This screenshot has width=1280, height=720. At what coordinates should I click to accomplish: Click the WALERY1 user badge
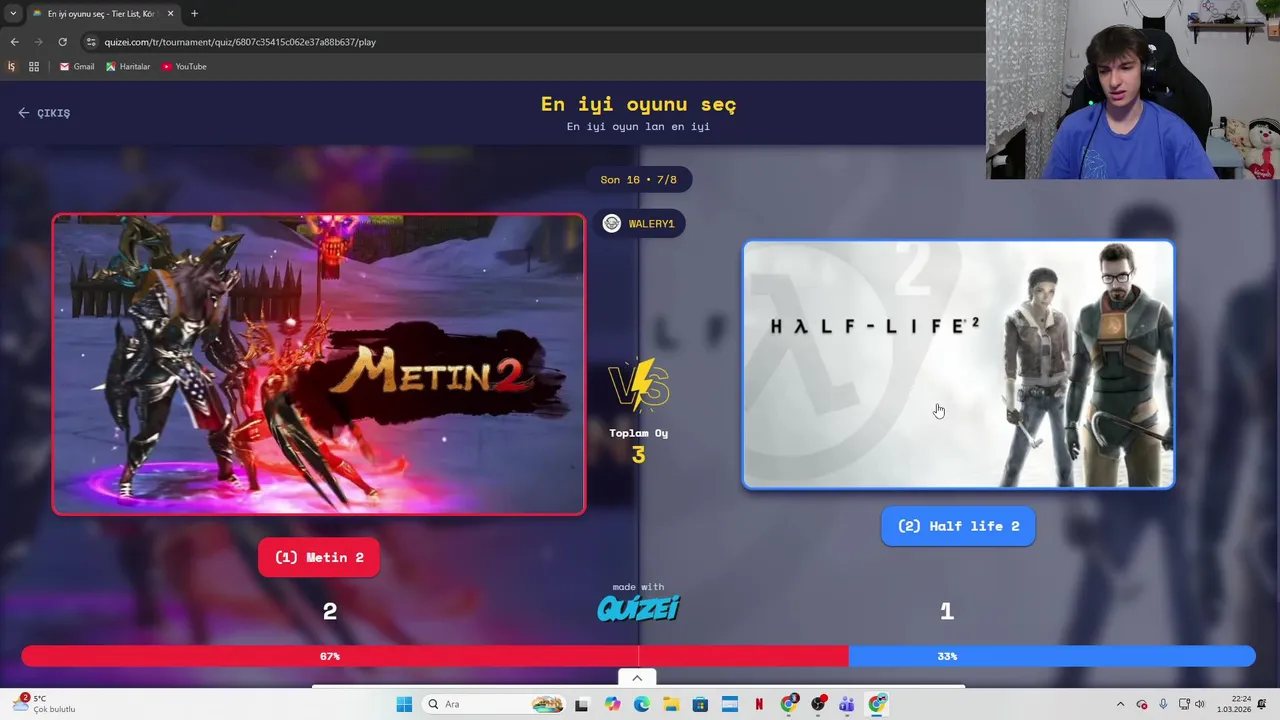[640, 224]
